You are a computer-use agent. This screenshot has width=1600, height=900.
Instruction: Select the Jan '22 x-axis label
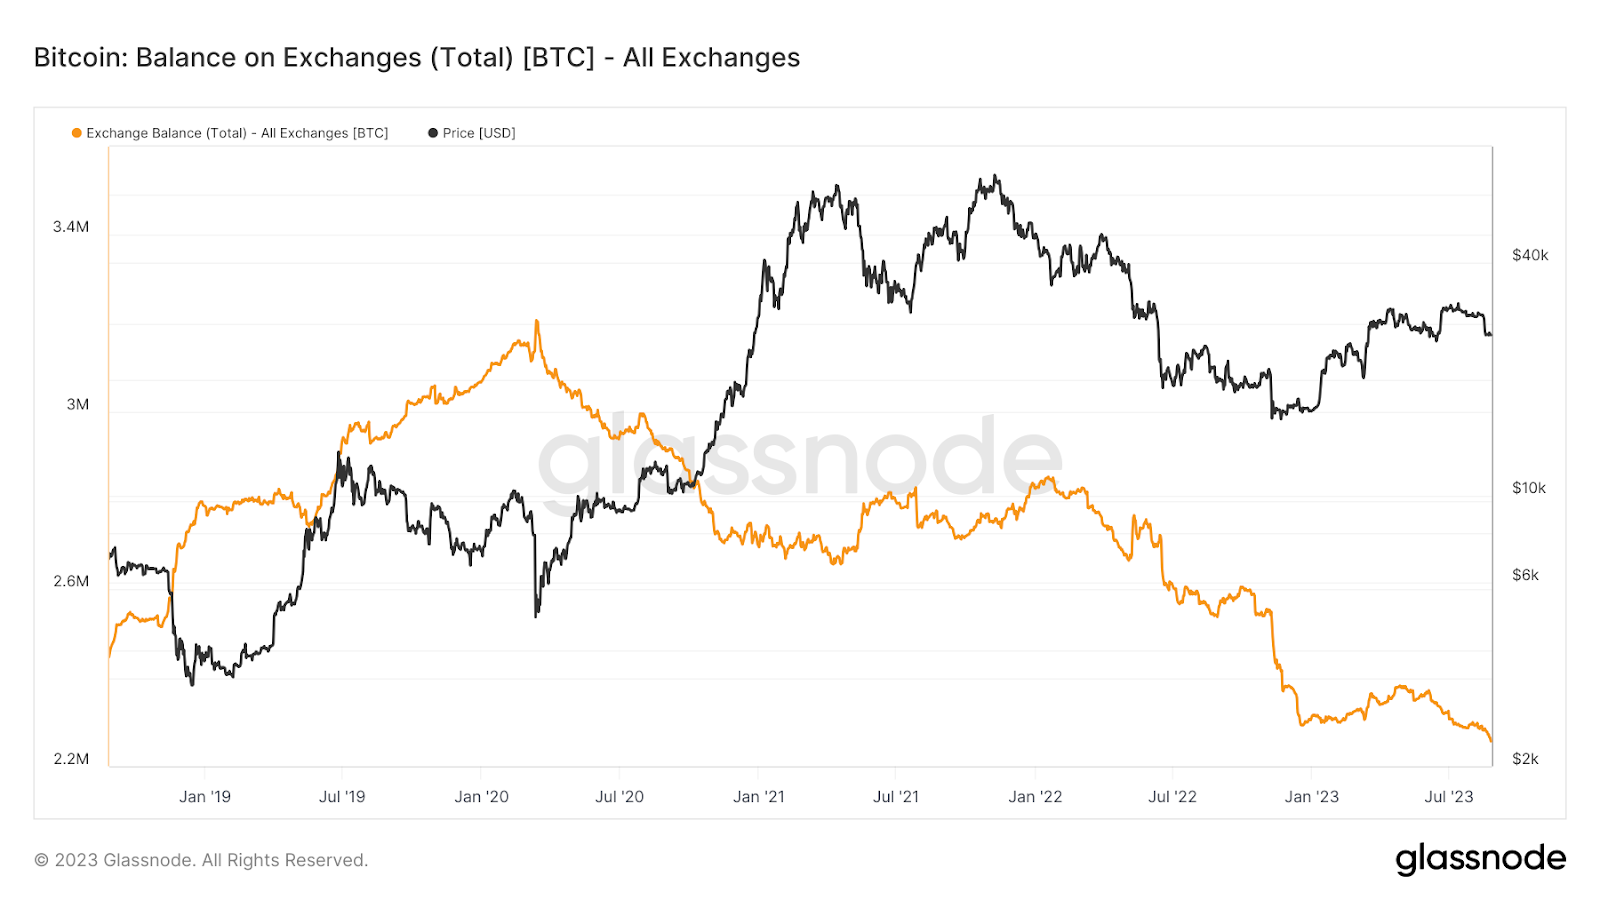1035,797
